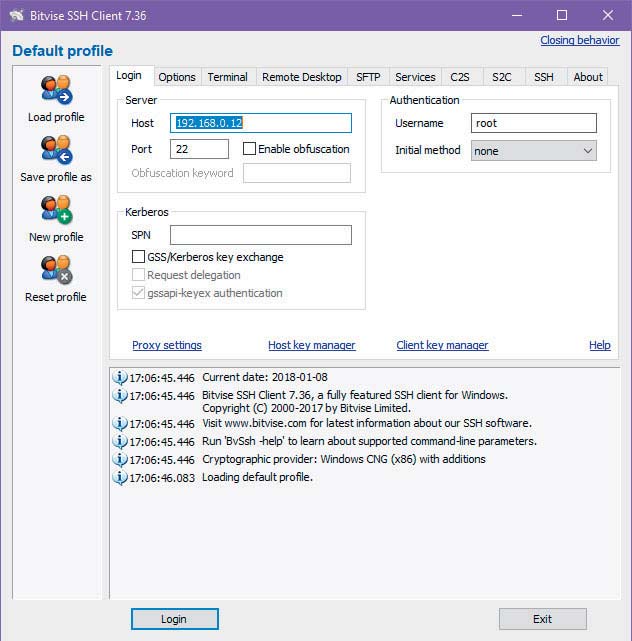This screenshot has width=632, height=641.
Task: Click the Username field containing root
Action: pos(533,123)
